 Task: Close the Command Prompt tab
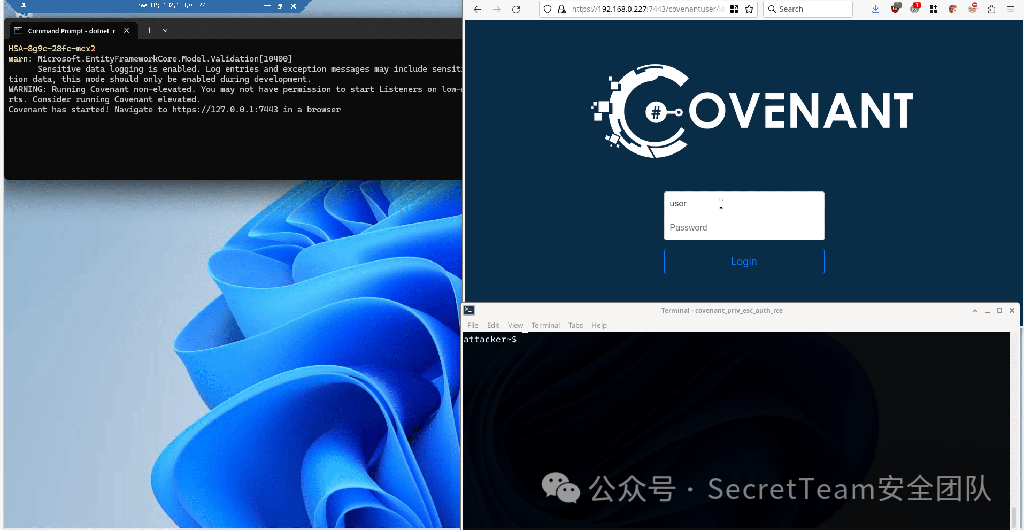127,31
